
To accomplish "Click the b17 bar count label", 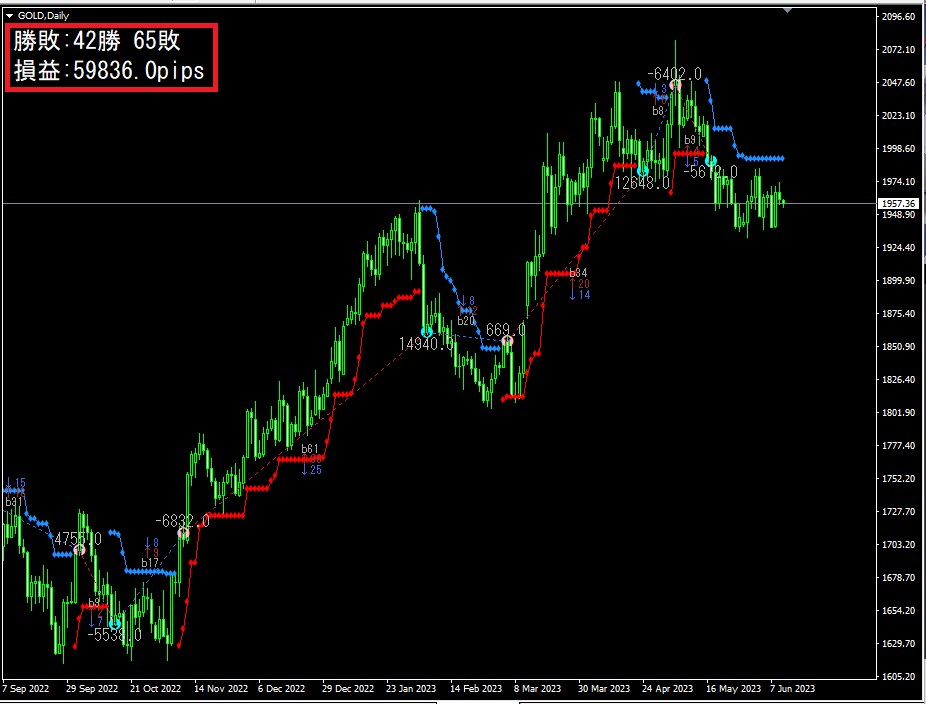I will [150, 563].
